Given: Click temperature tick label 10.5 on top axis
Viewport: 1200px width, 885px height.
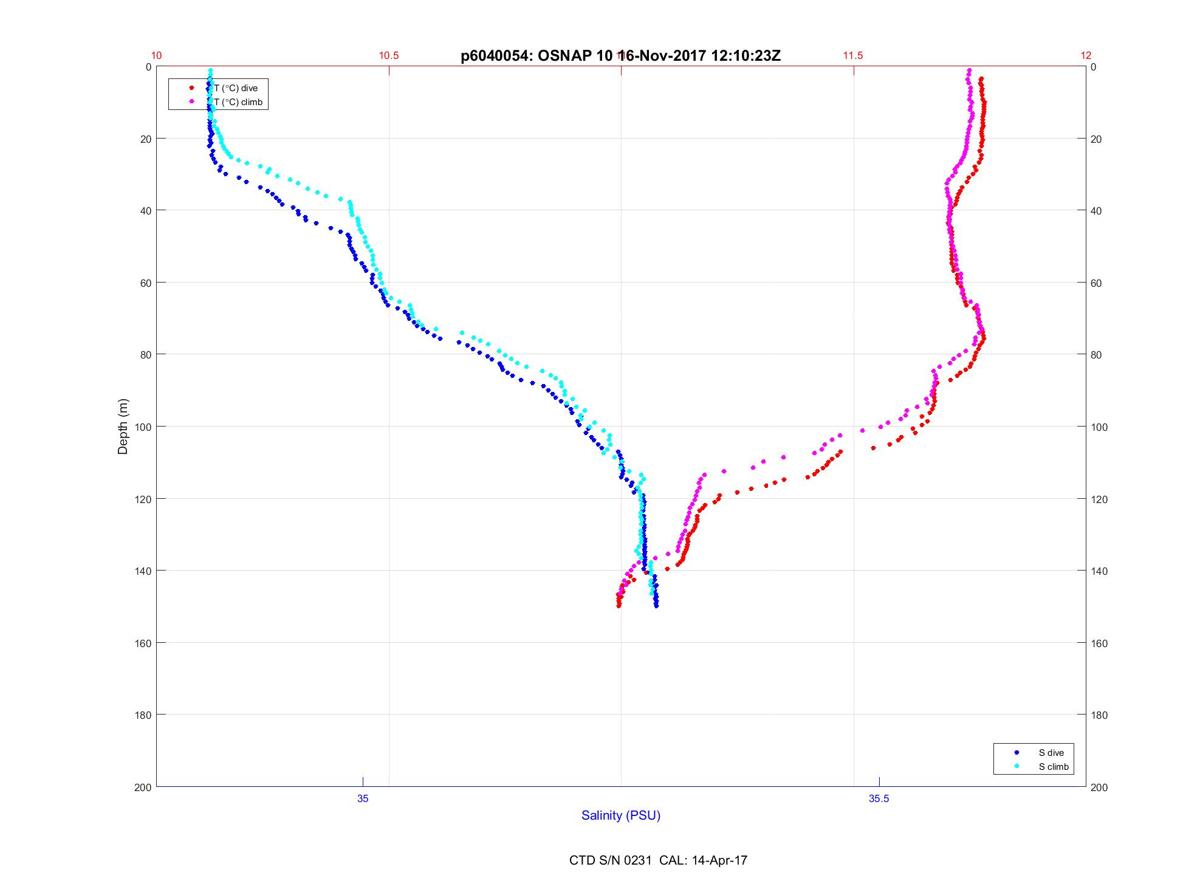Looking at the screenshot, I should (x=389, y=56).
